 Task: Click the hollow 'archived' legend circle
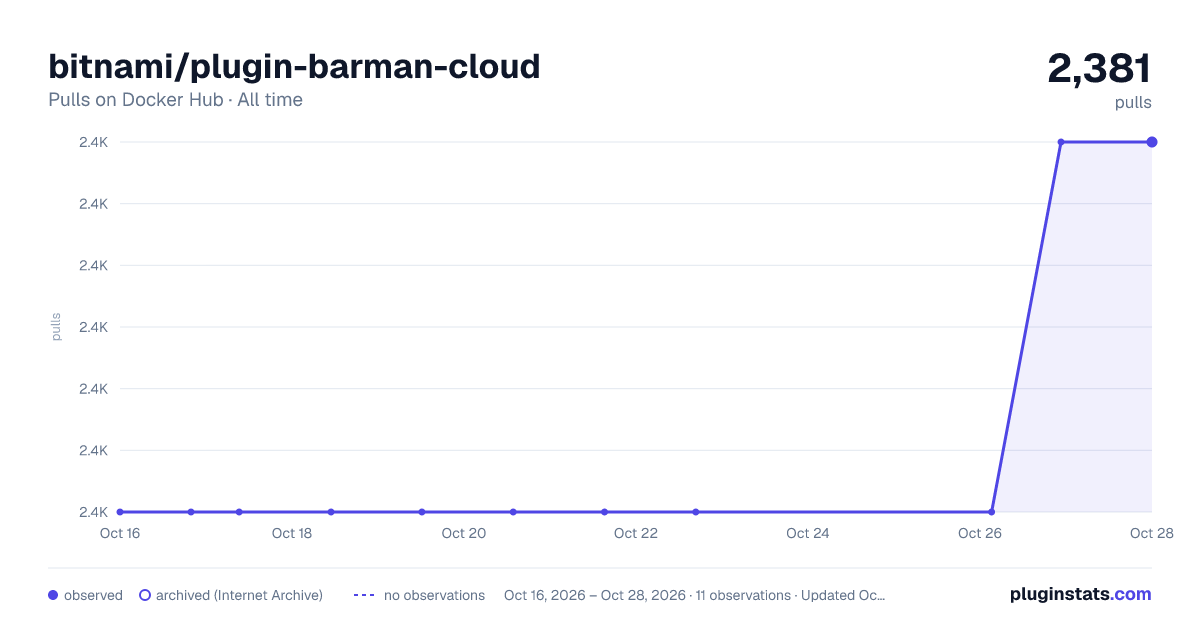(x=145, y=595)
